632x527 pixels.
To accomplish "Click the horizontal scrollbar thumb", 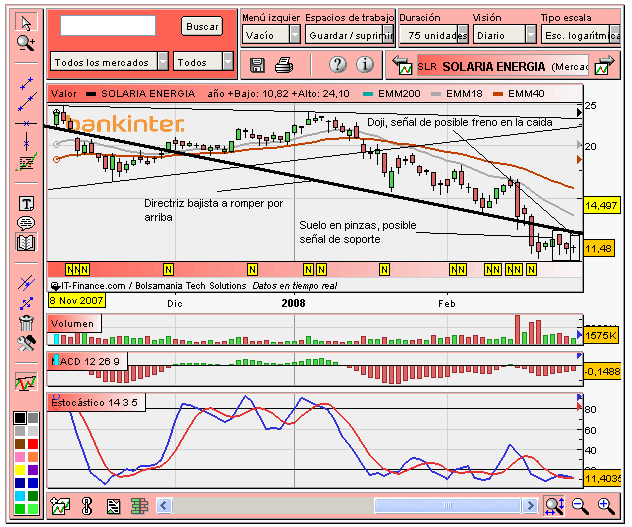I will [x=447, y=505].
